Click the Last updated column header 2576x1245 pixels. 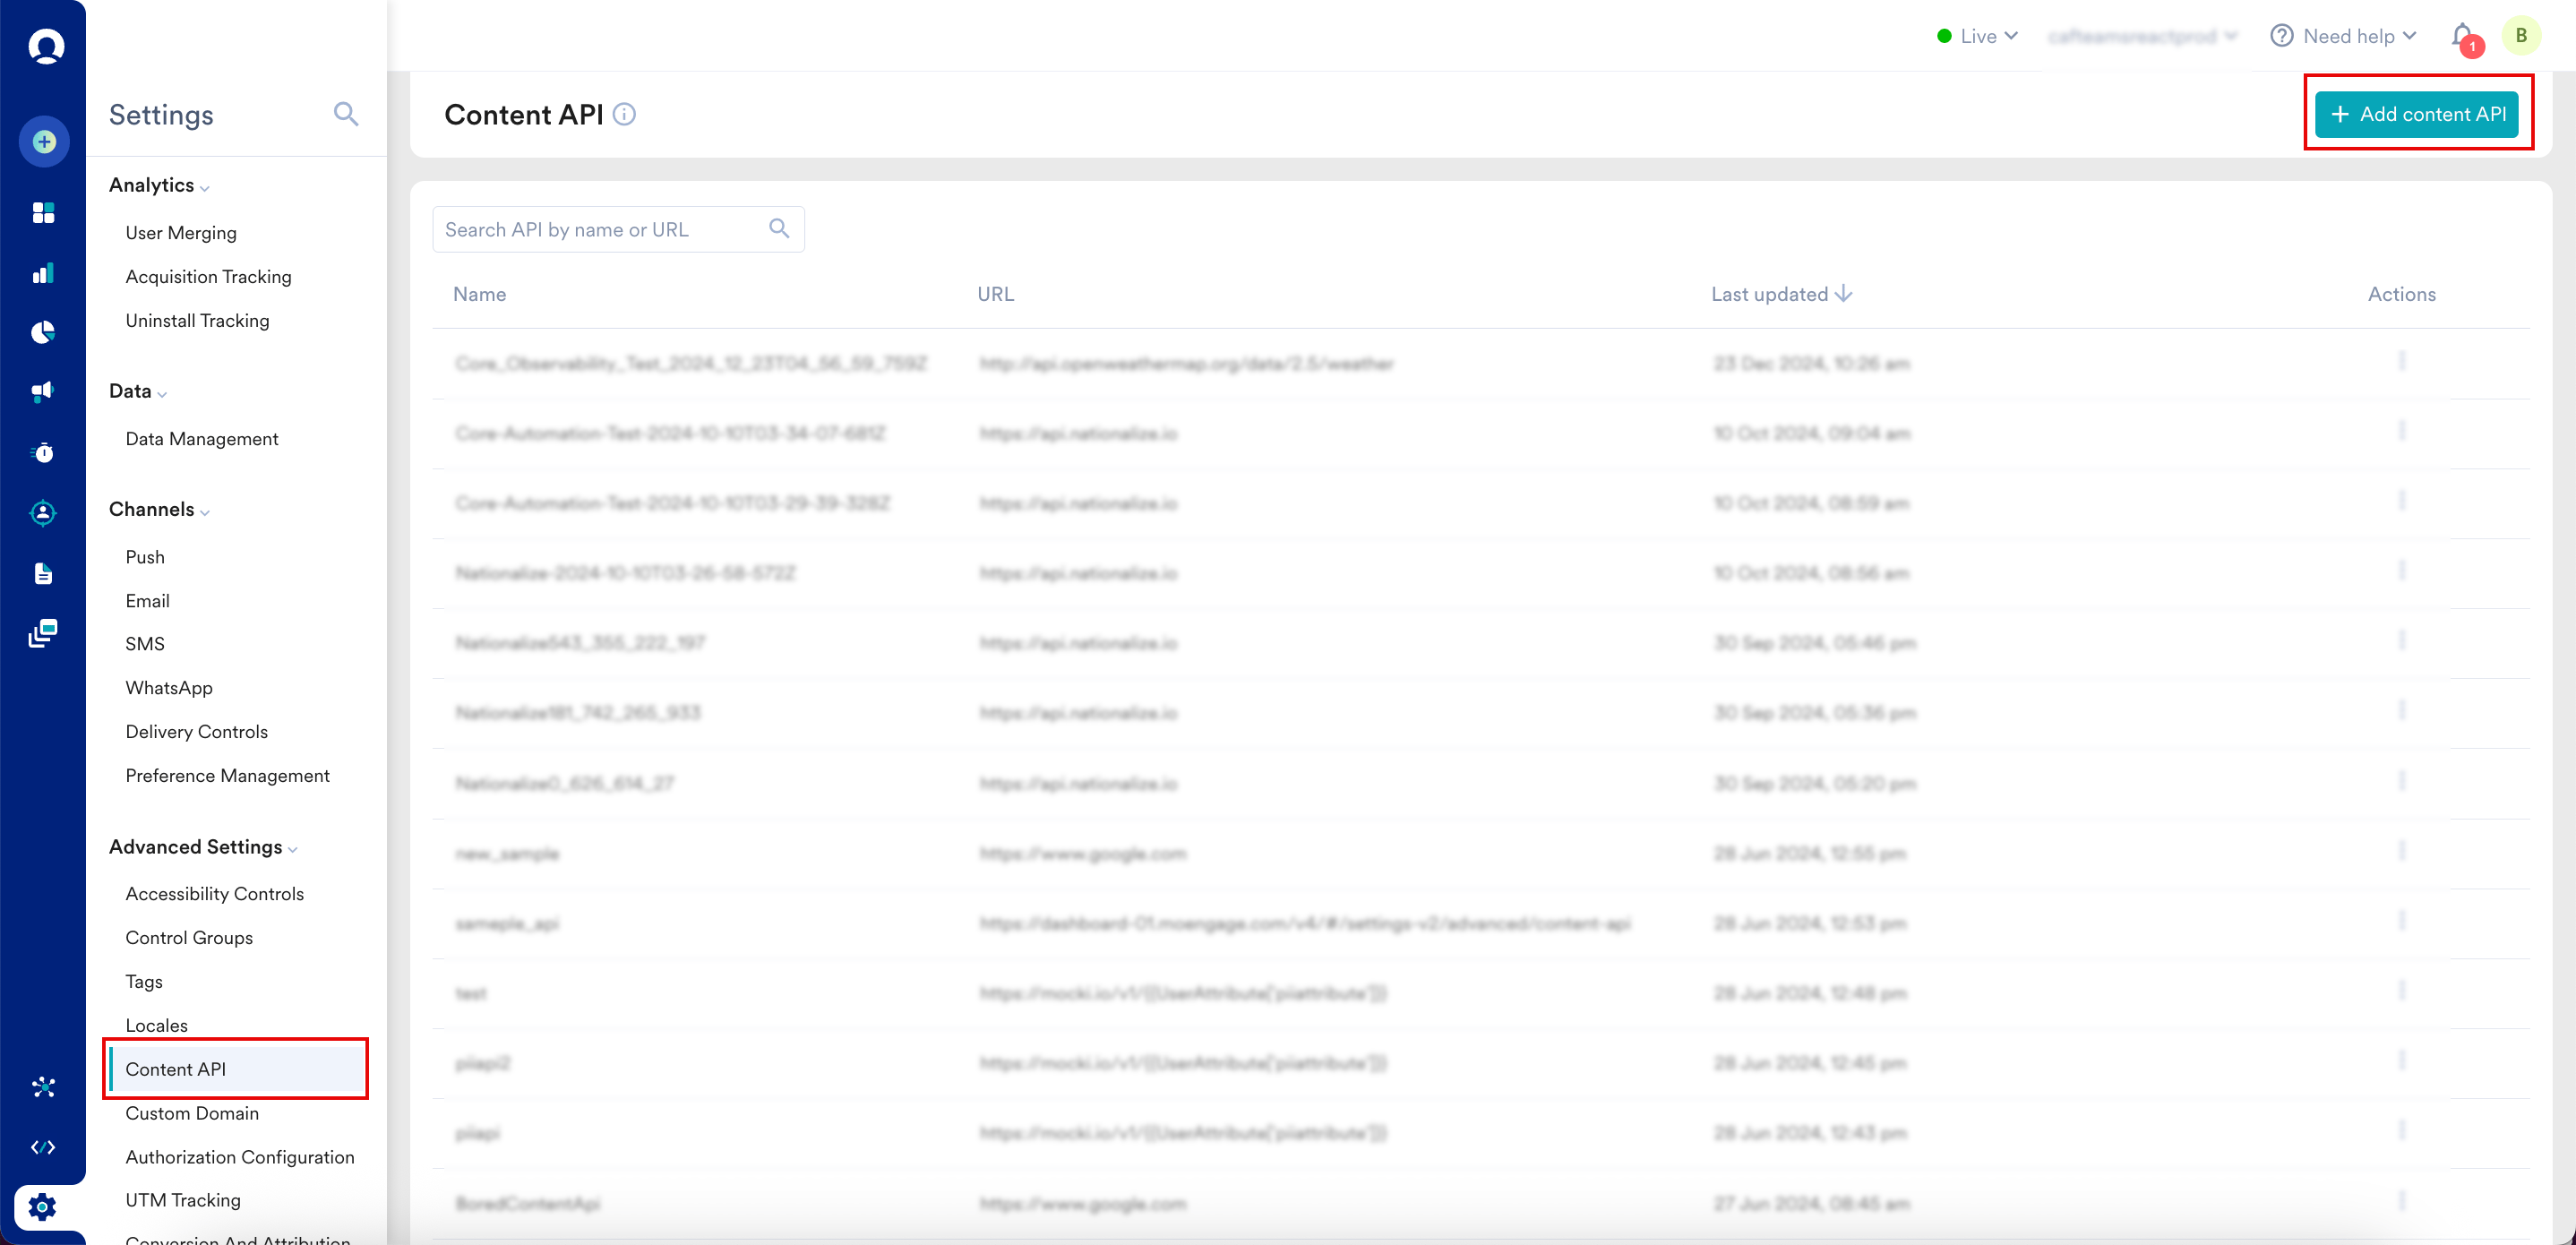[x=1769, y=294]
